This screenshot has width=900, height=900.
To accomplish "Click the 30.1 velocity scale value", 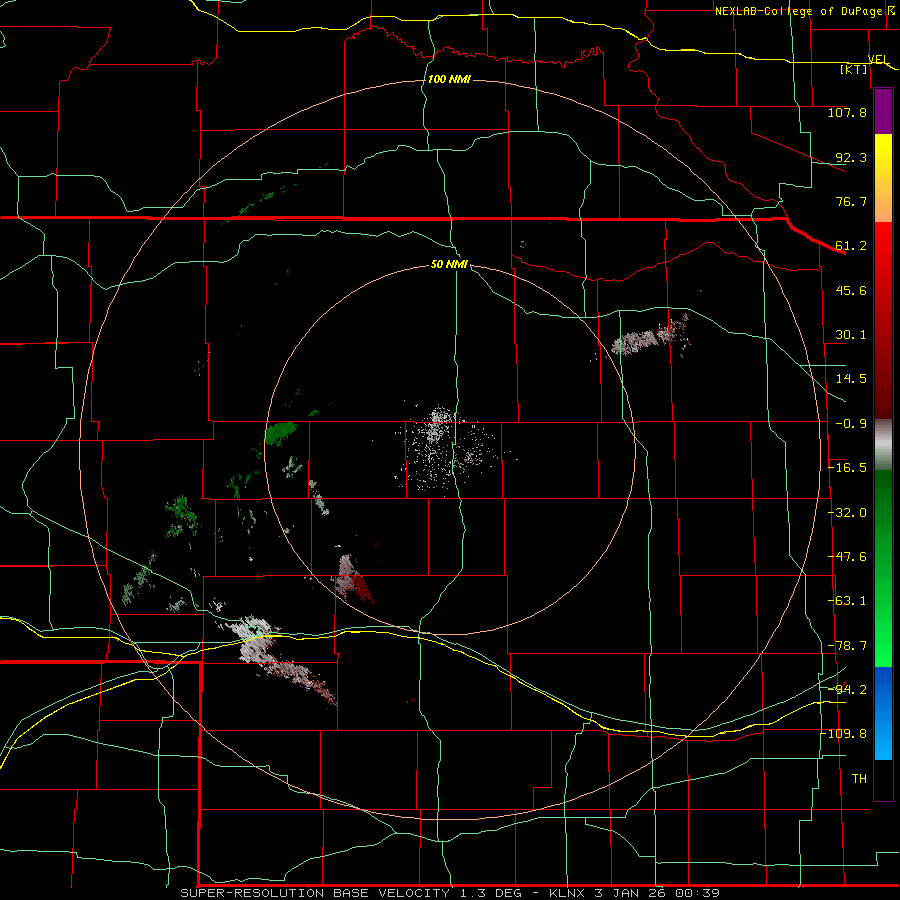I will coord(851,335).
